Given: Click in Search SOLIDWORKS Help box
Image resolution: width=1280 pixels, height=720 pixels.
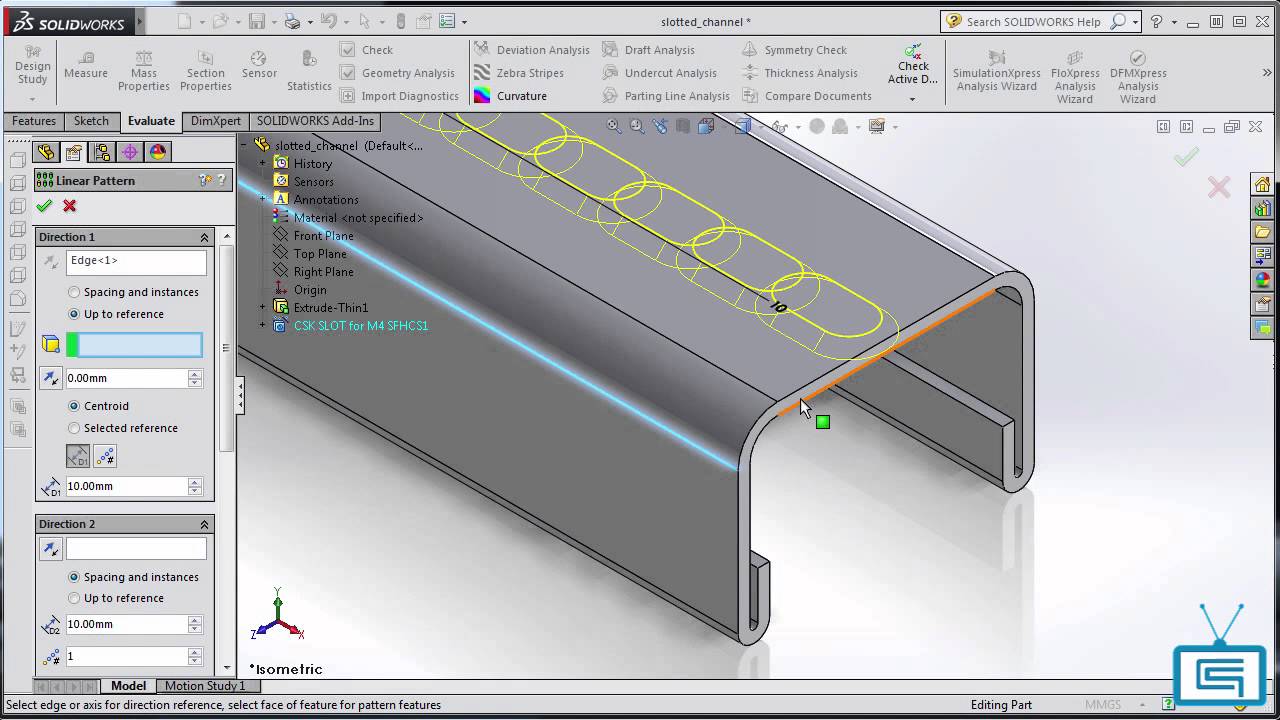Looking at the screenshot, I should coord(1035,22).
